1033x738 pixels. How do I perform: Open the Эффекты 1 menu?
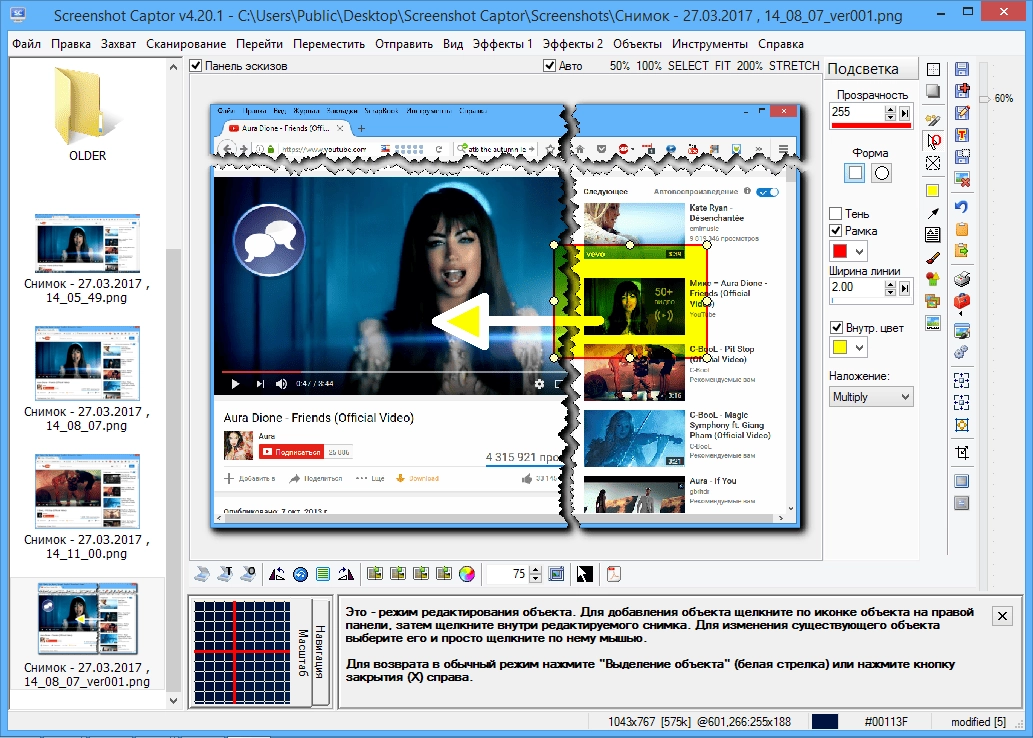click(x=502, y=44)
